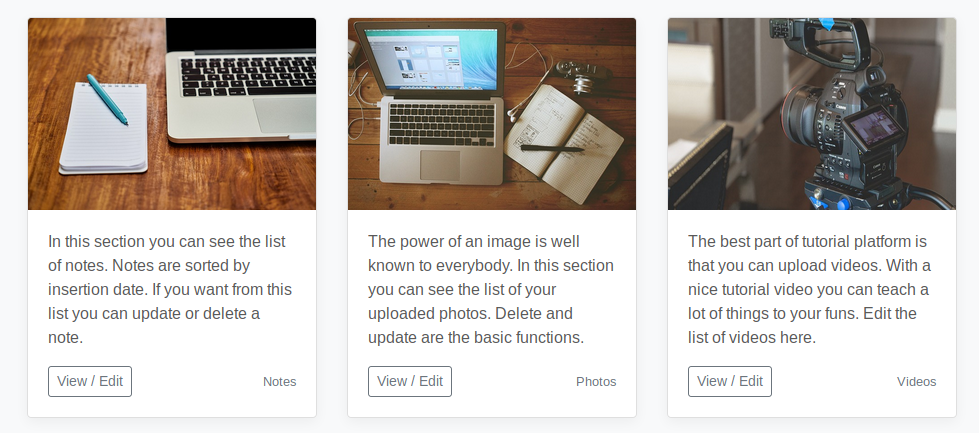The width and height of the screenshot is (979, 433).
Task: Click View / Edit button in Notes card
Action: tap(90, 381)
